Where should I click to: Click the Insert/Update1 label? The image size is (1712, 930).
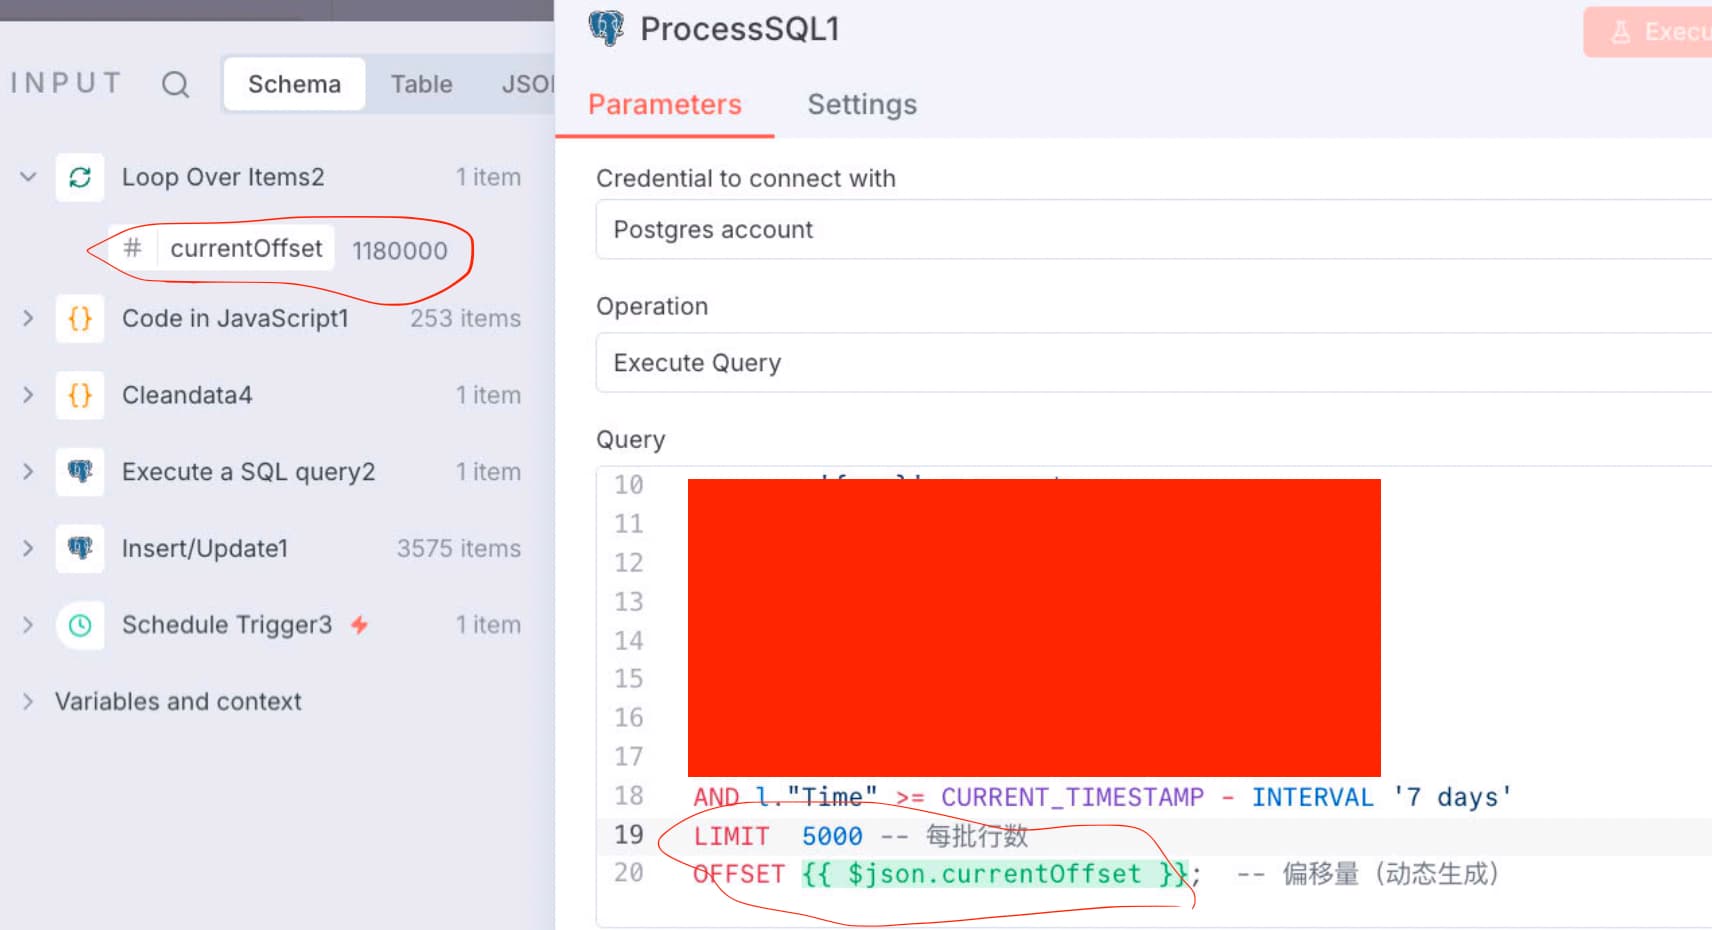click(205, 548)
